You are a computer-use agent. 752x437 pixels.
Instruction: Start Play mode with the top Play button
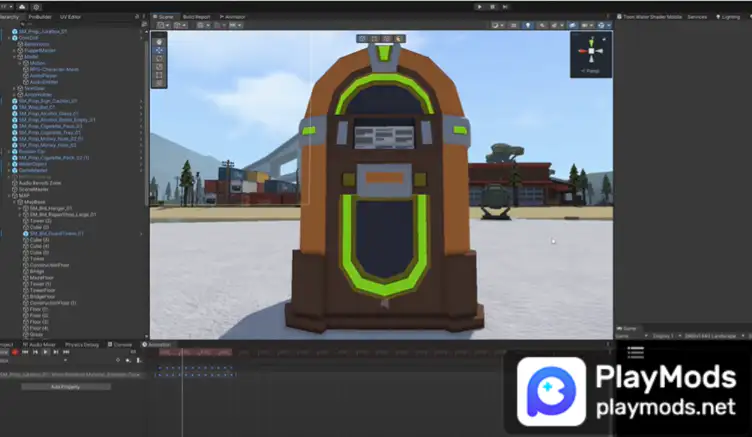pyautogui.click(x=480, y=7)
